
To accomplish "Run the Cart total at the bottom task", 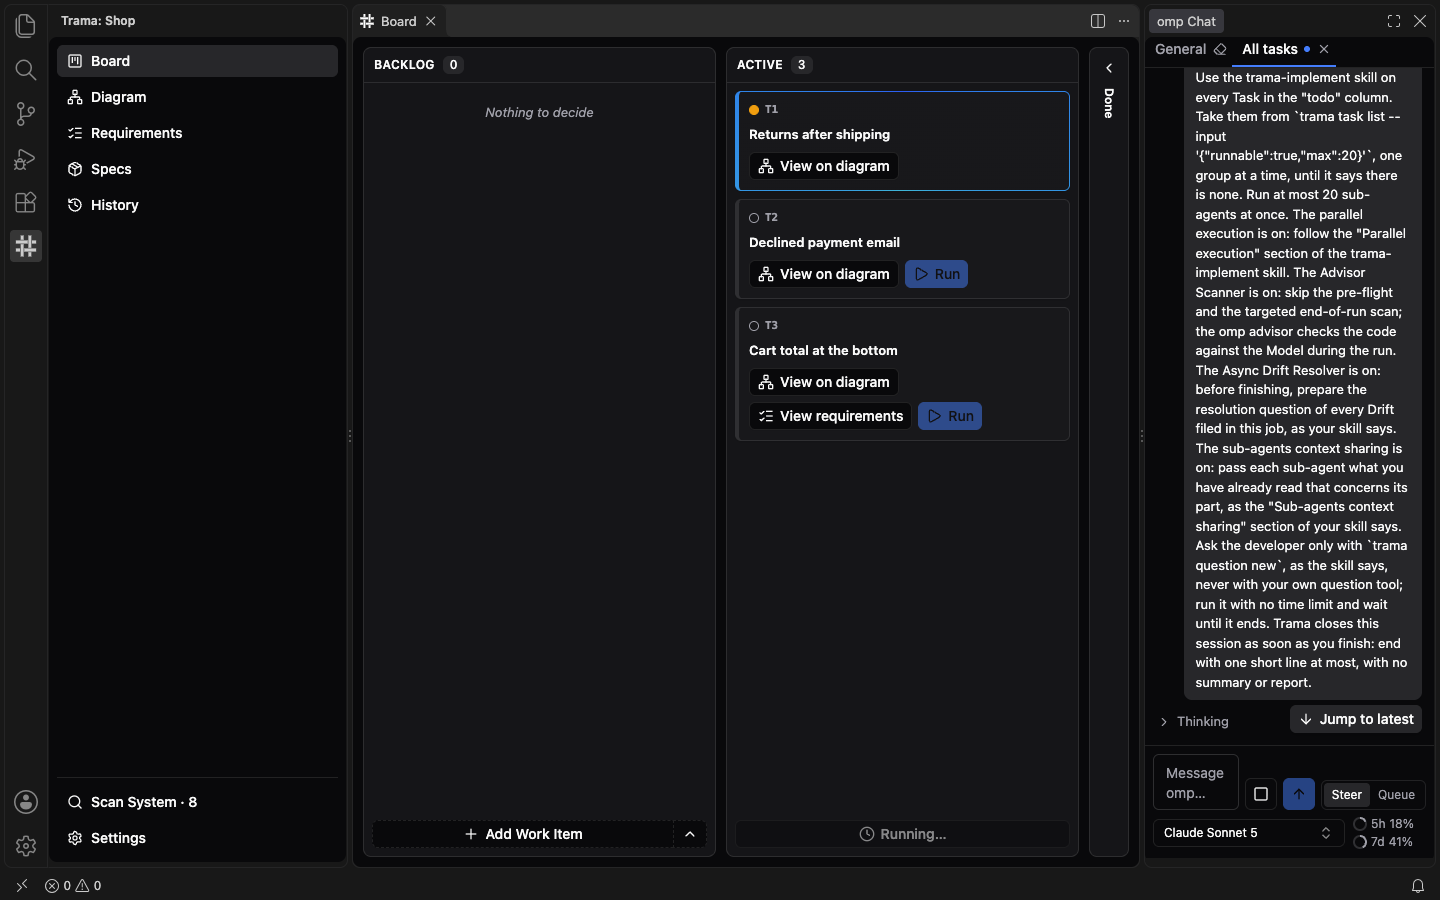I will (x=950, y=416).
